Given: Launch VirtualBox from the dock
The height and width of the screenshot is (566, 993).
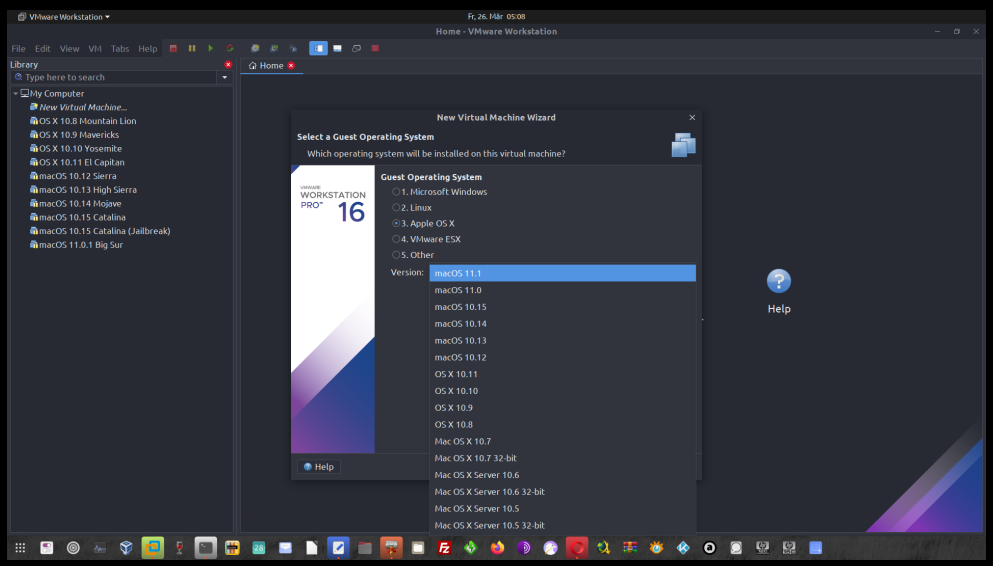Looking at the screenshot, I should pyautogui.click(x=126, y=548).
